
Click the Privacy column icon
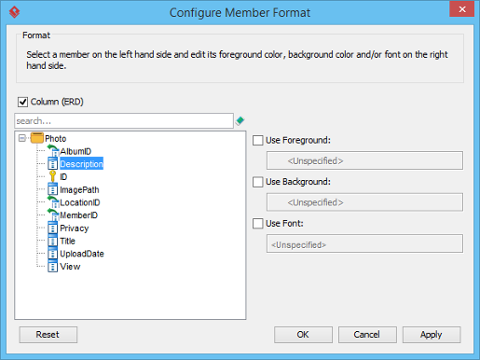coord(53,228)
